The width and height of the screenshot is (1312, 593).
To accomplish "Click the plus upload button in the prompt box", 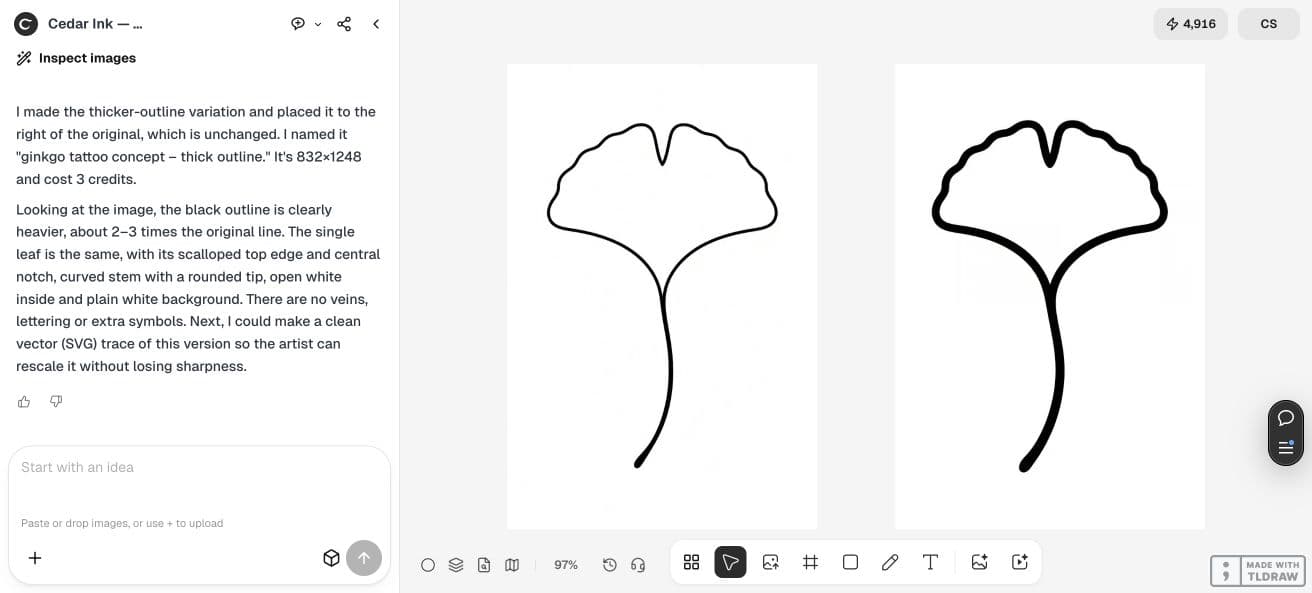I will (35, 558).
